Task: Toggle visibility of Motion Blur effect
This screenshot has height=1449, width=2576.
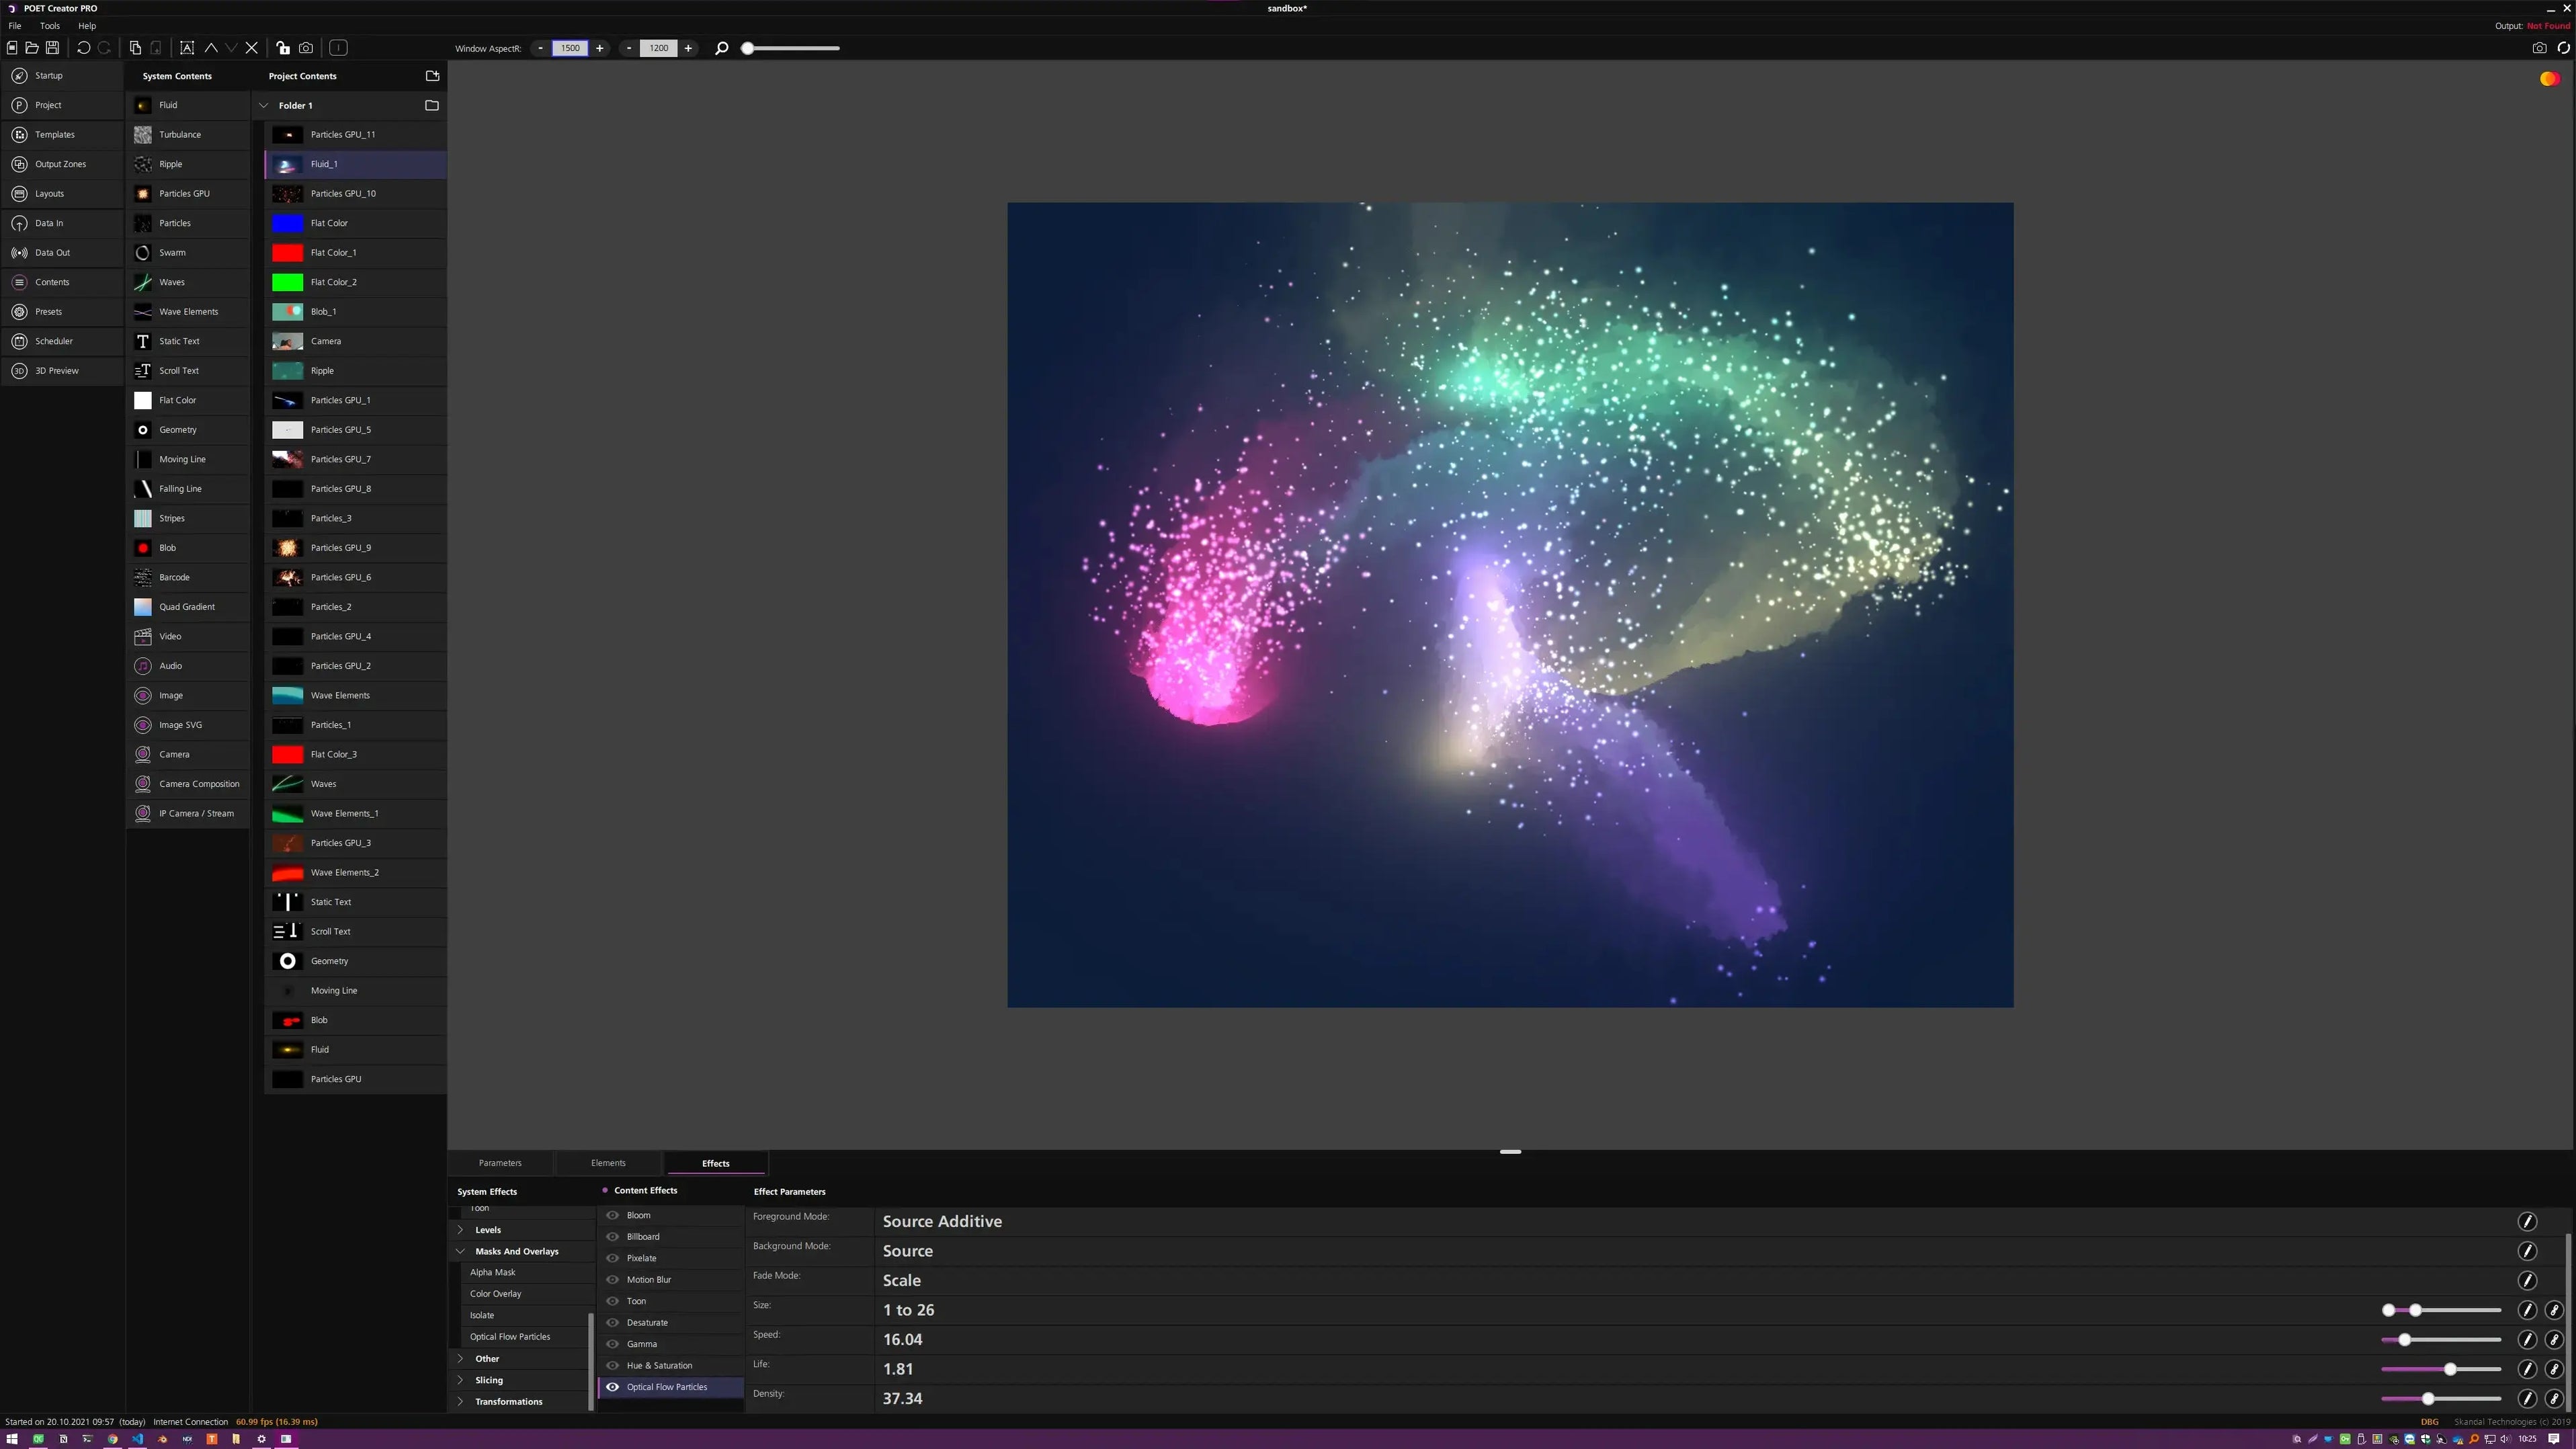Action: [613, 1280]
